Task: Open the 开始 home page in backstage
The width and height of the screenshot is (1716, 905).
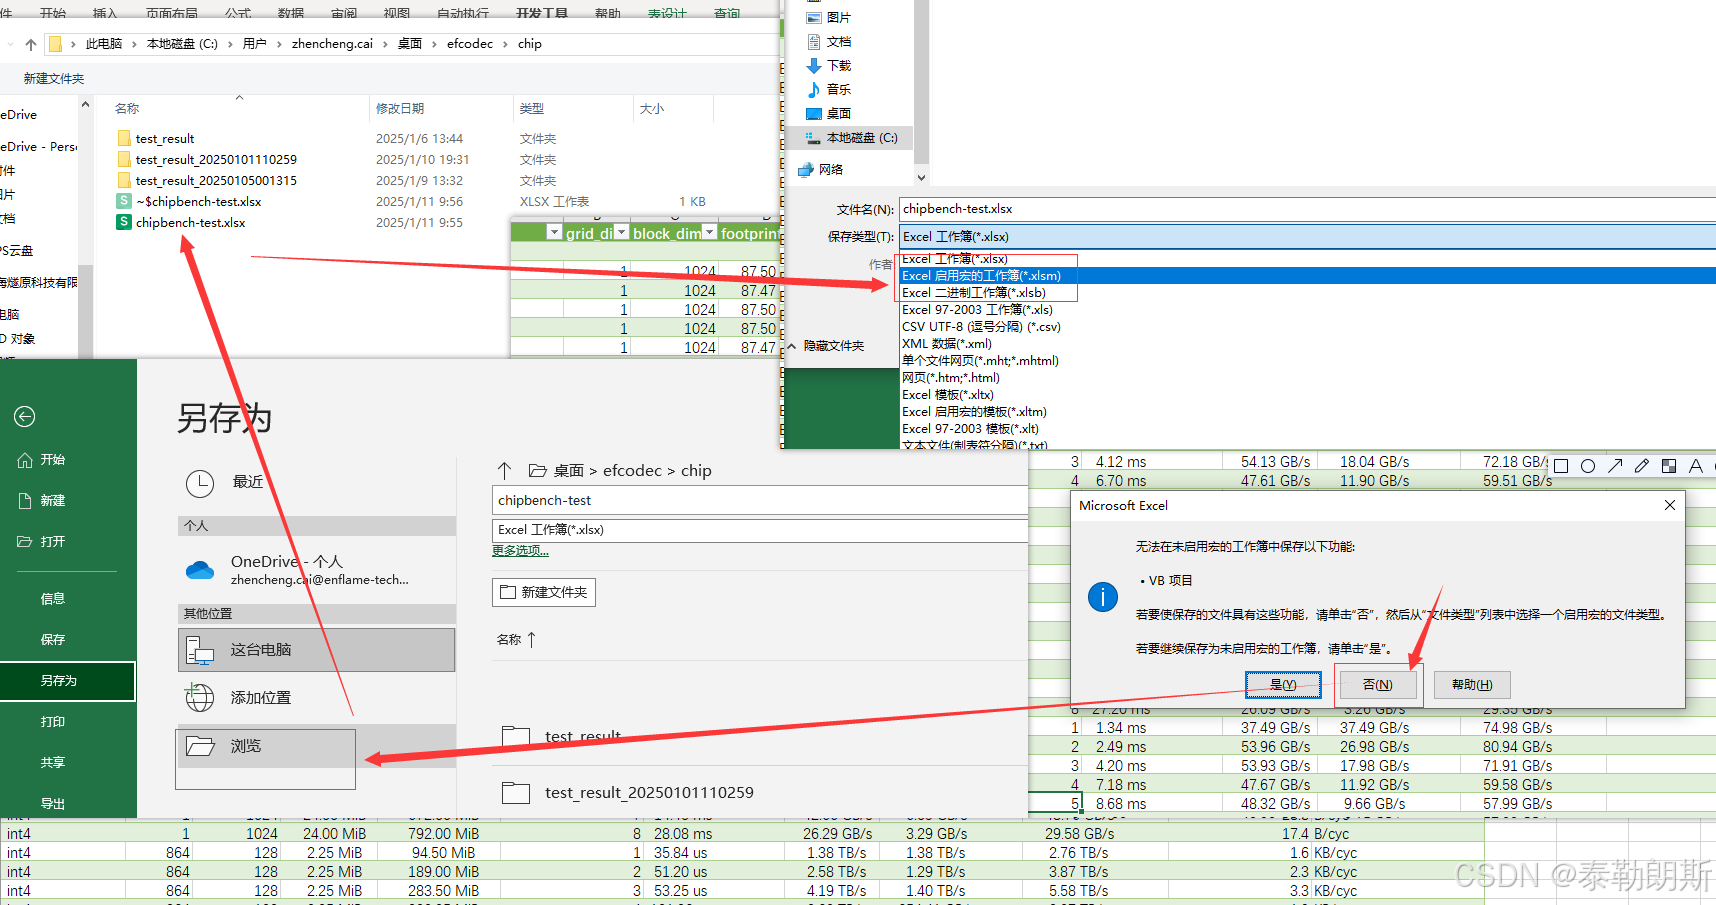Action: (42, 460)
